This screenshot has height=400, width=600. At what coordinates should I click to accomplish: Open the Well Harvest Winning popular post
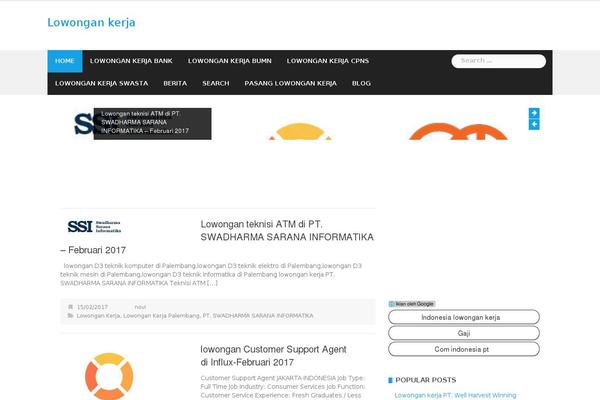click(x=455, y=395)
